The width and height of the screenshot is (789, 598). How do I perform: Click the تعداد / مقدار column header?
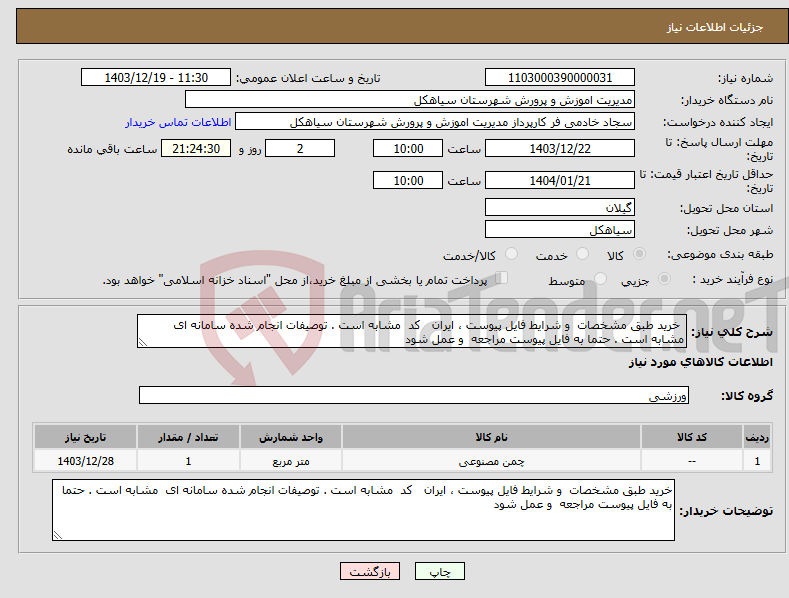click(188, 437)
